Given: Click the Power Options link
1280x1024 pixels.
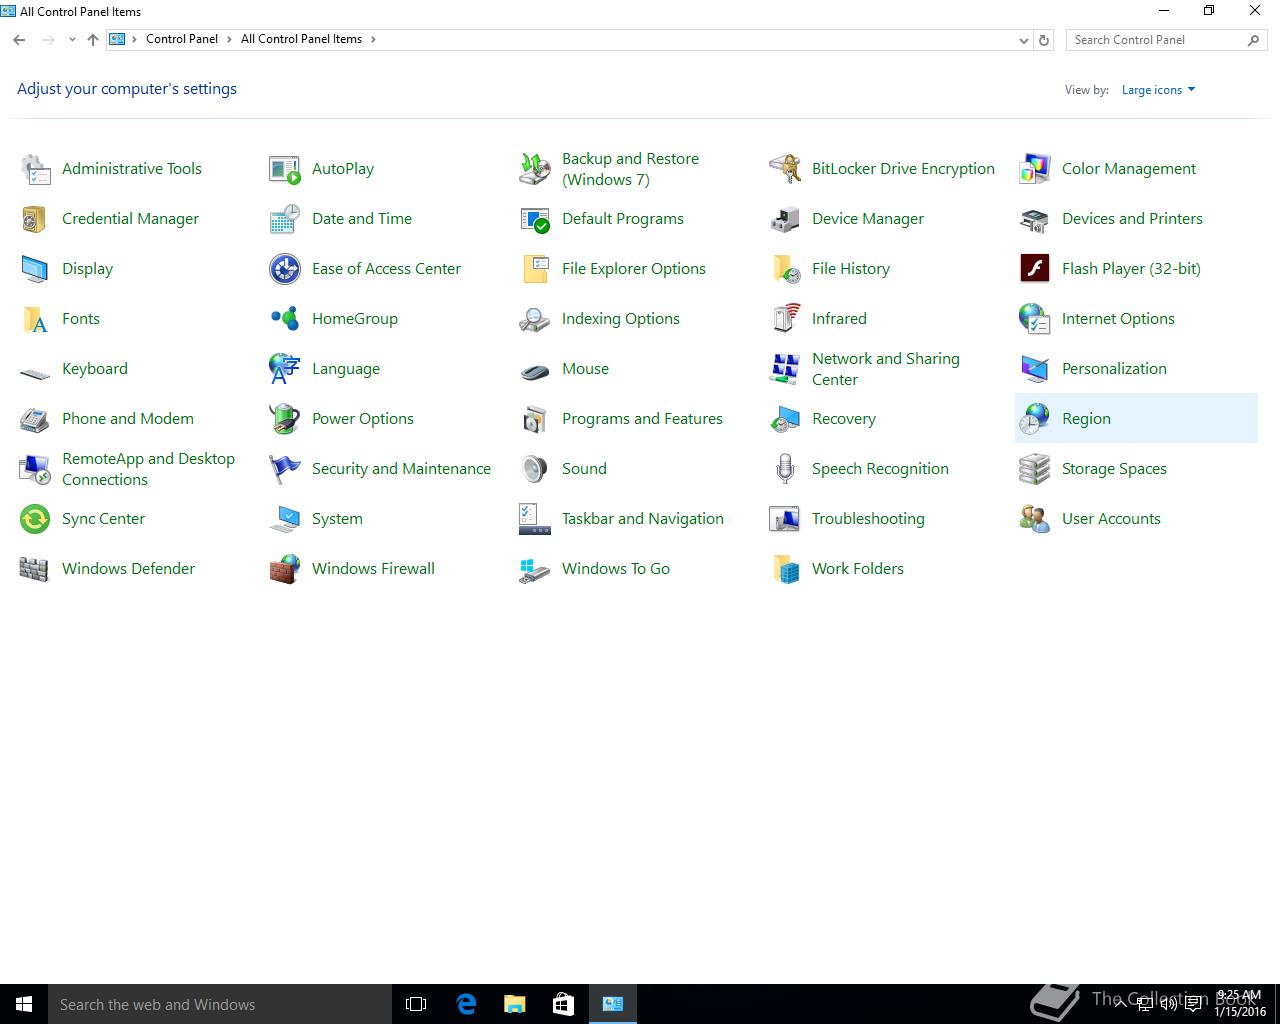Looking at the screenshot, I should point(363,419).
